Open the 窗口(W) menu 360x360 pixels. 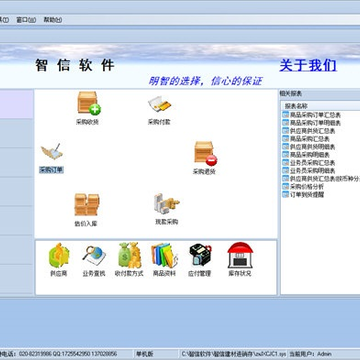coord(26,20)
